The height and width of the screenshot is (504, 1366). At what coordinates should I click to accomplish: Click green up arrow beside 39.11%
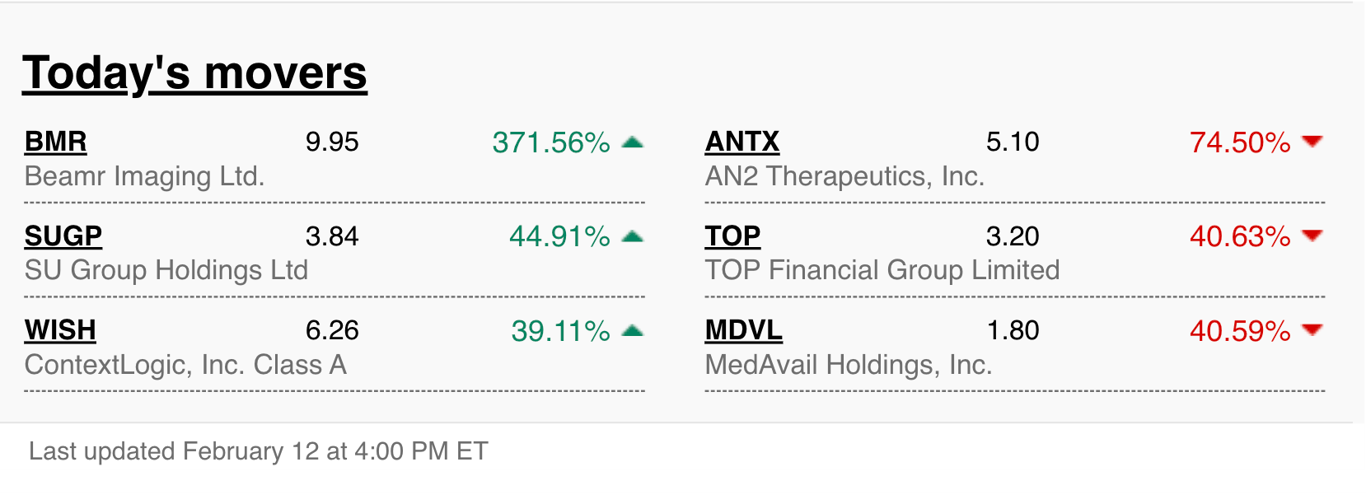tap(632, 331)
